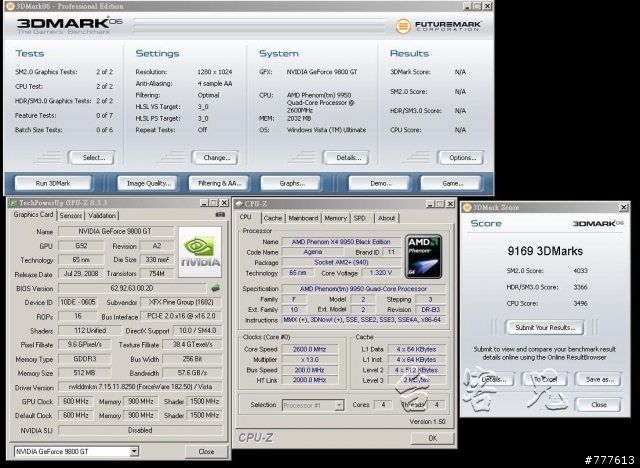Click the NVIDIA logo in GPU-Z
640x468 pixels.
click(x=200, y=252)
